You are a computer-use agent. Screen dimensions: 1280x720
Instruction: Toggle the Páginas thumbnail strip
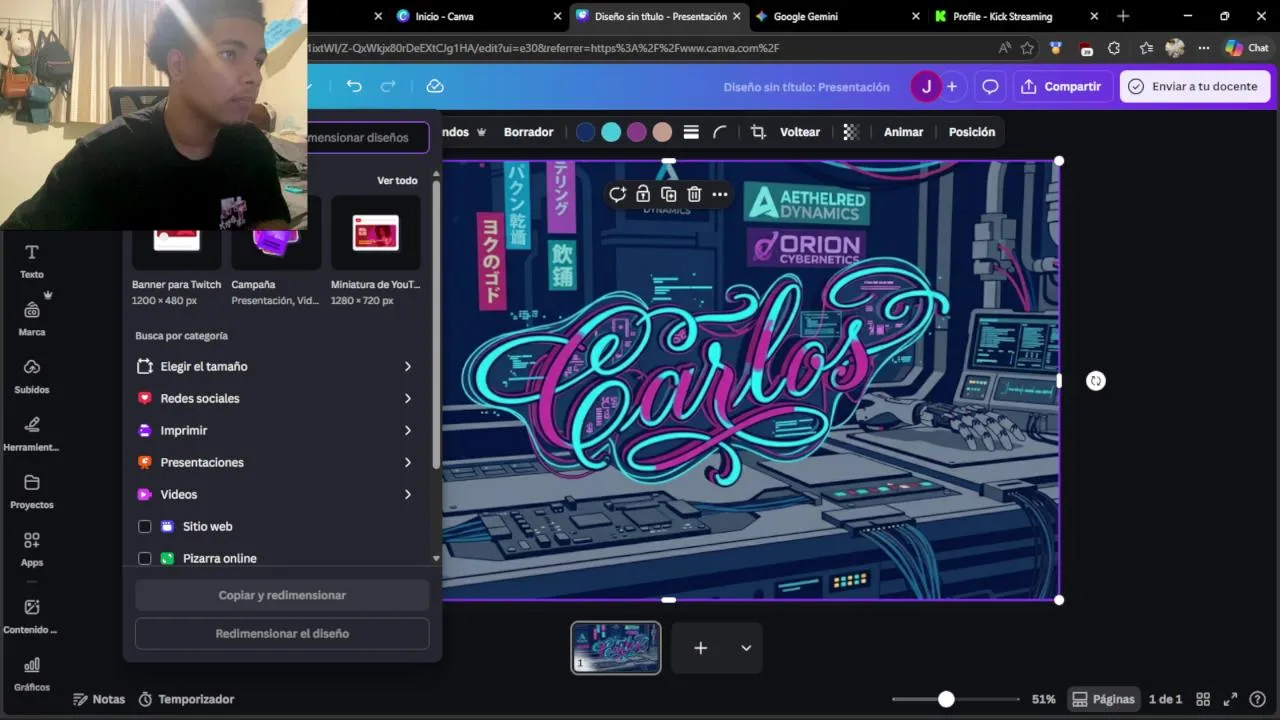1104,699
